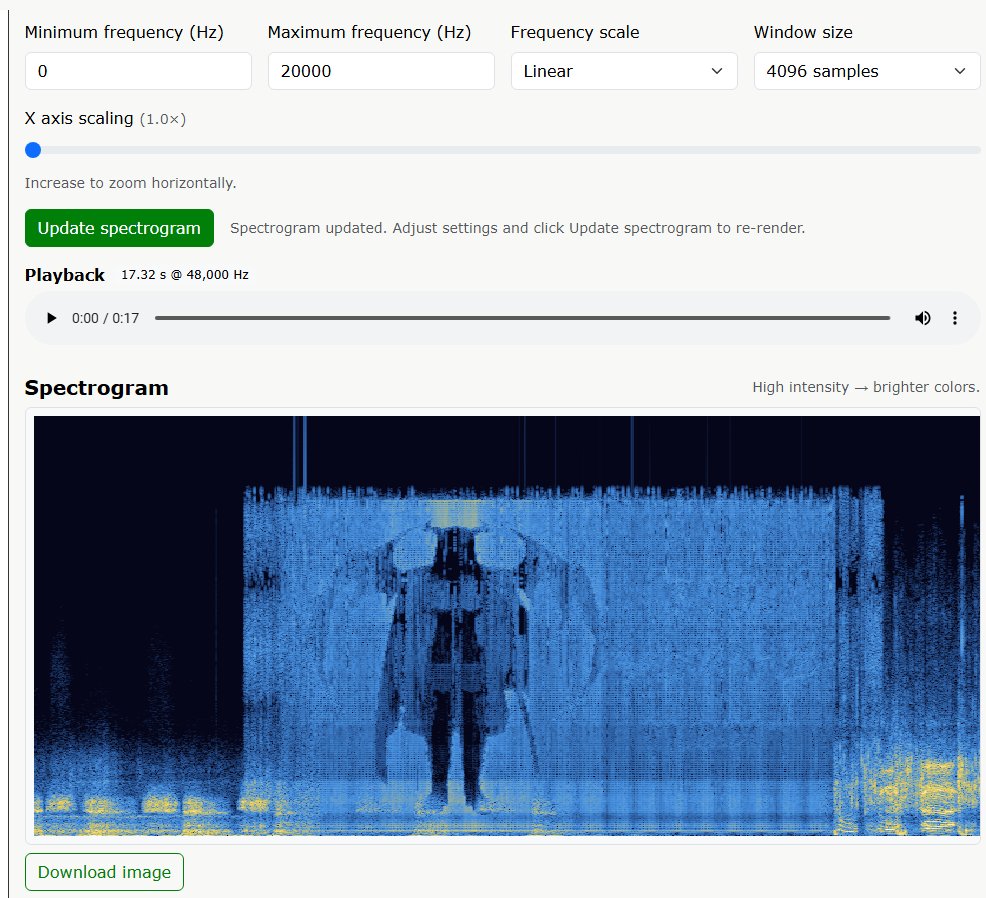Screen dimensions: 986x898
Task: Click the 'Minimum frequency (Hz)' label
Action: [x=124, y=32]
